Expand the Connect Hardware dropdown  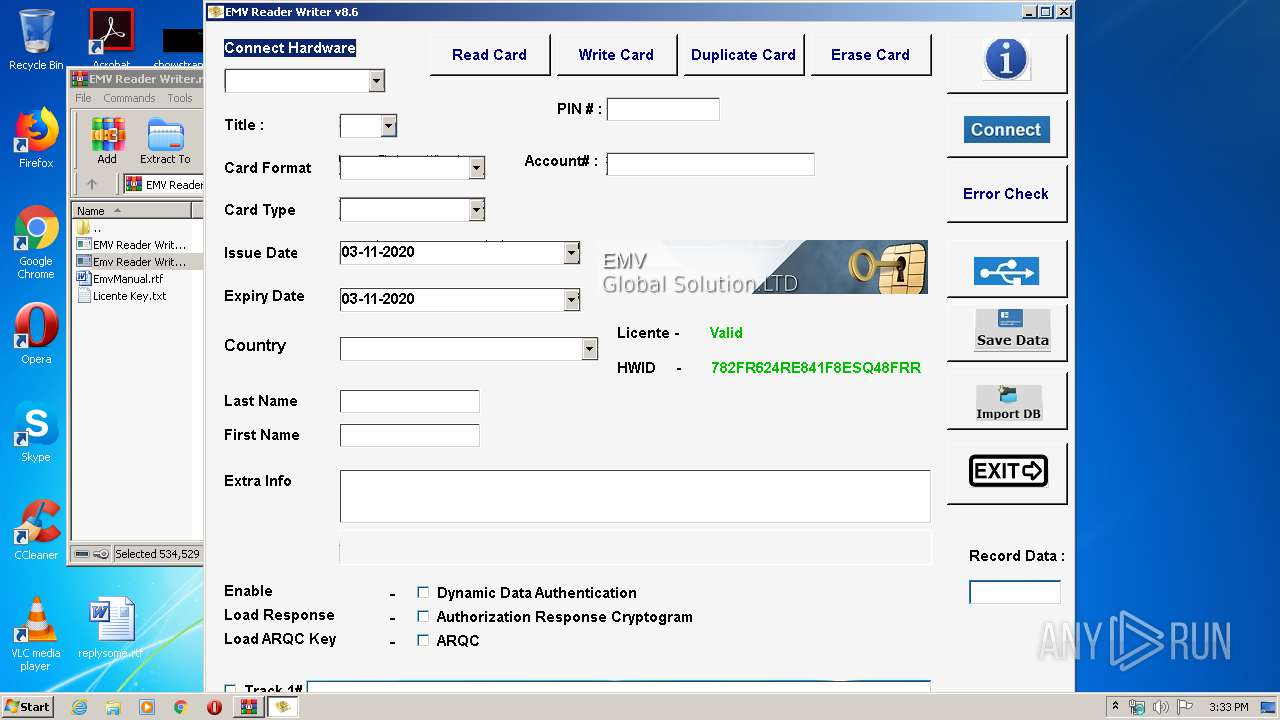[x=376, y=81]
